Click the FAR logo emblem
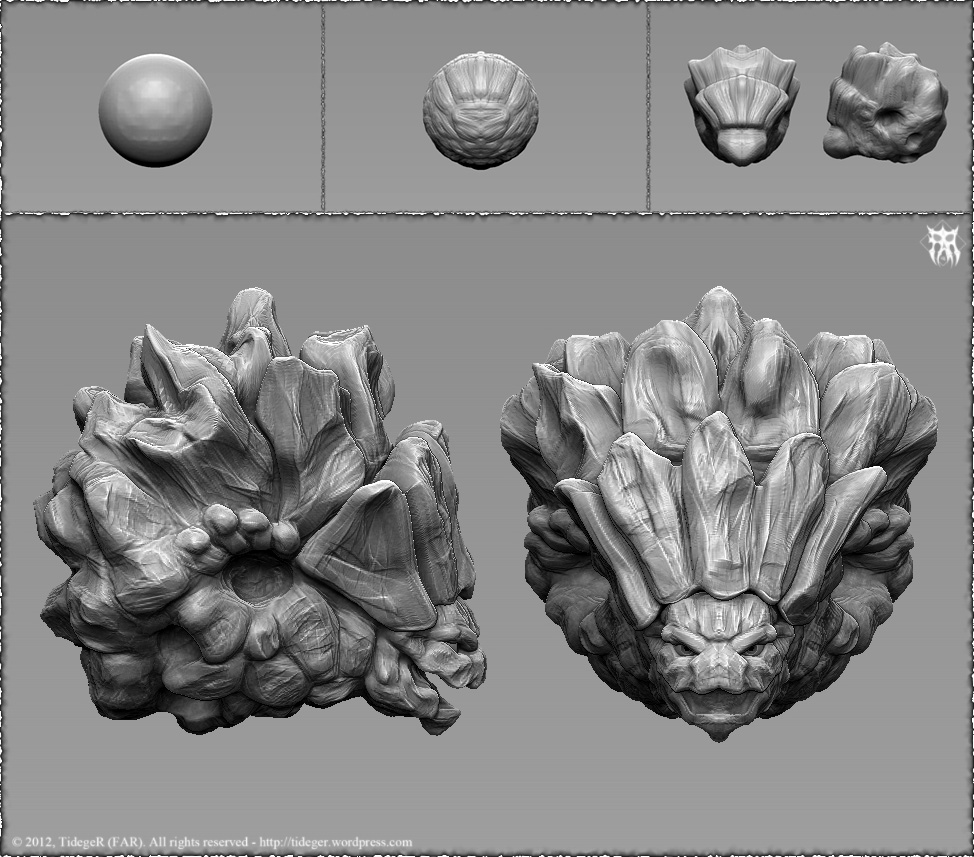Image resolution: width=974 pixels, height=857 pixels. point(943,245)
